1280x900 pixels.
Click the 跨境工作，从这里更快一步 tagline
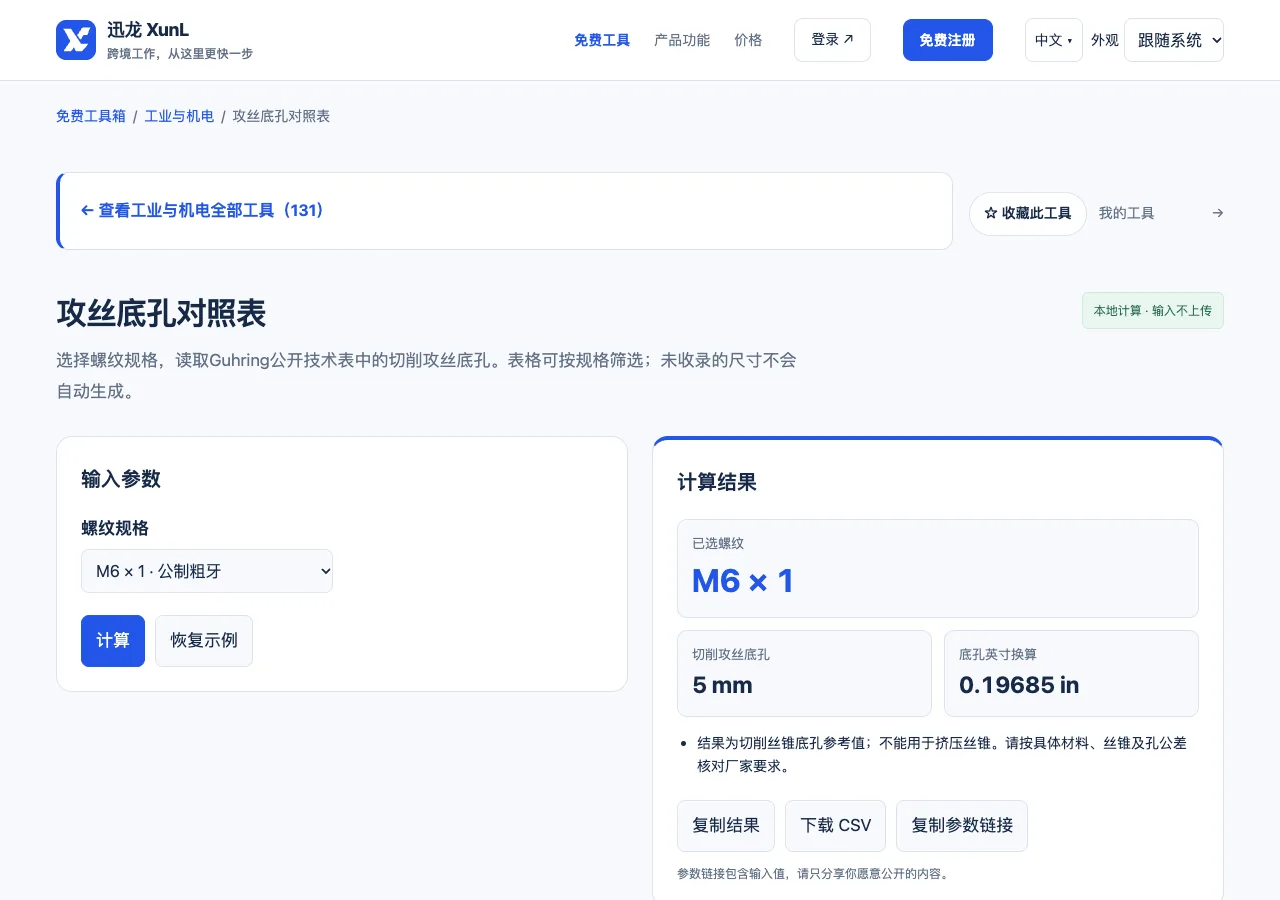point(180,54)
